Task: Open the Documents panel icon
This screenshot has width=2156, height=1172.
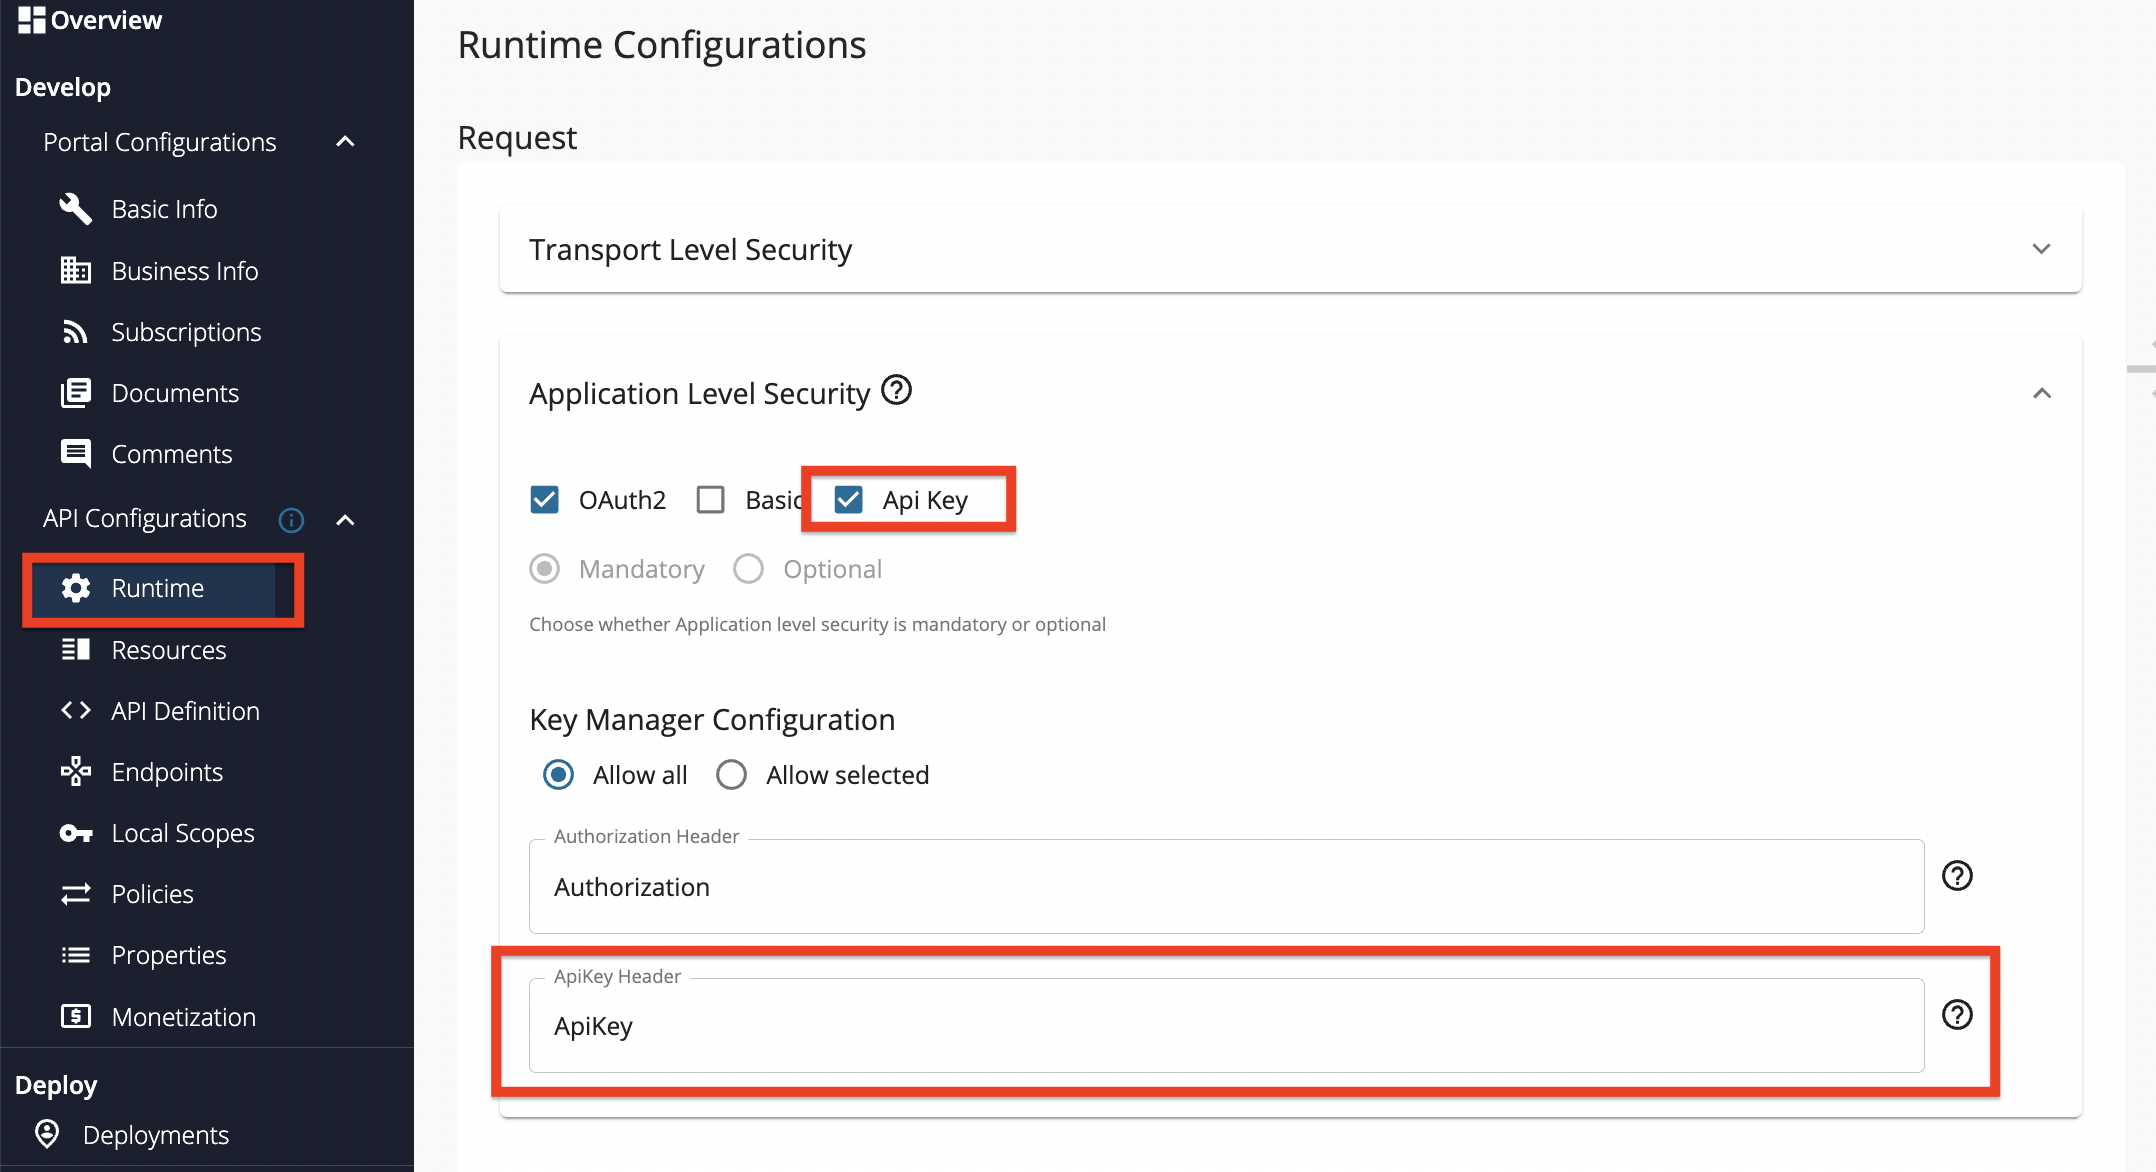Action: [x=75, y=392]
